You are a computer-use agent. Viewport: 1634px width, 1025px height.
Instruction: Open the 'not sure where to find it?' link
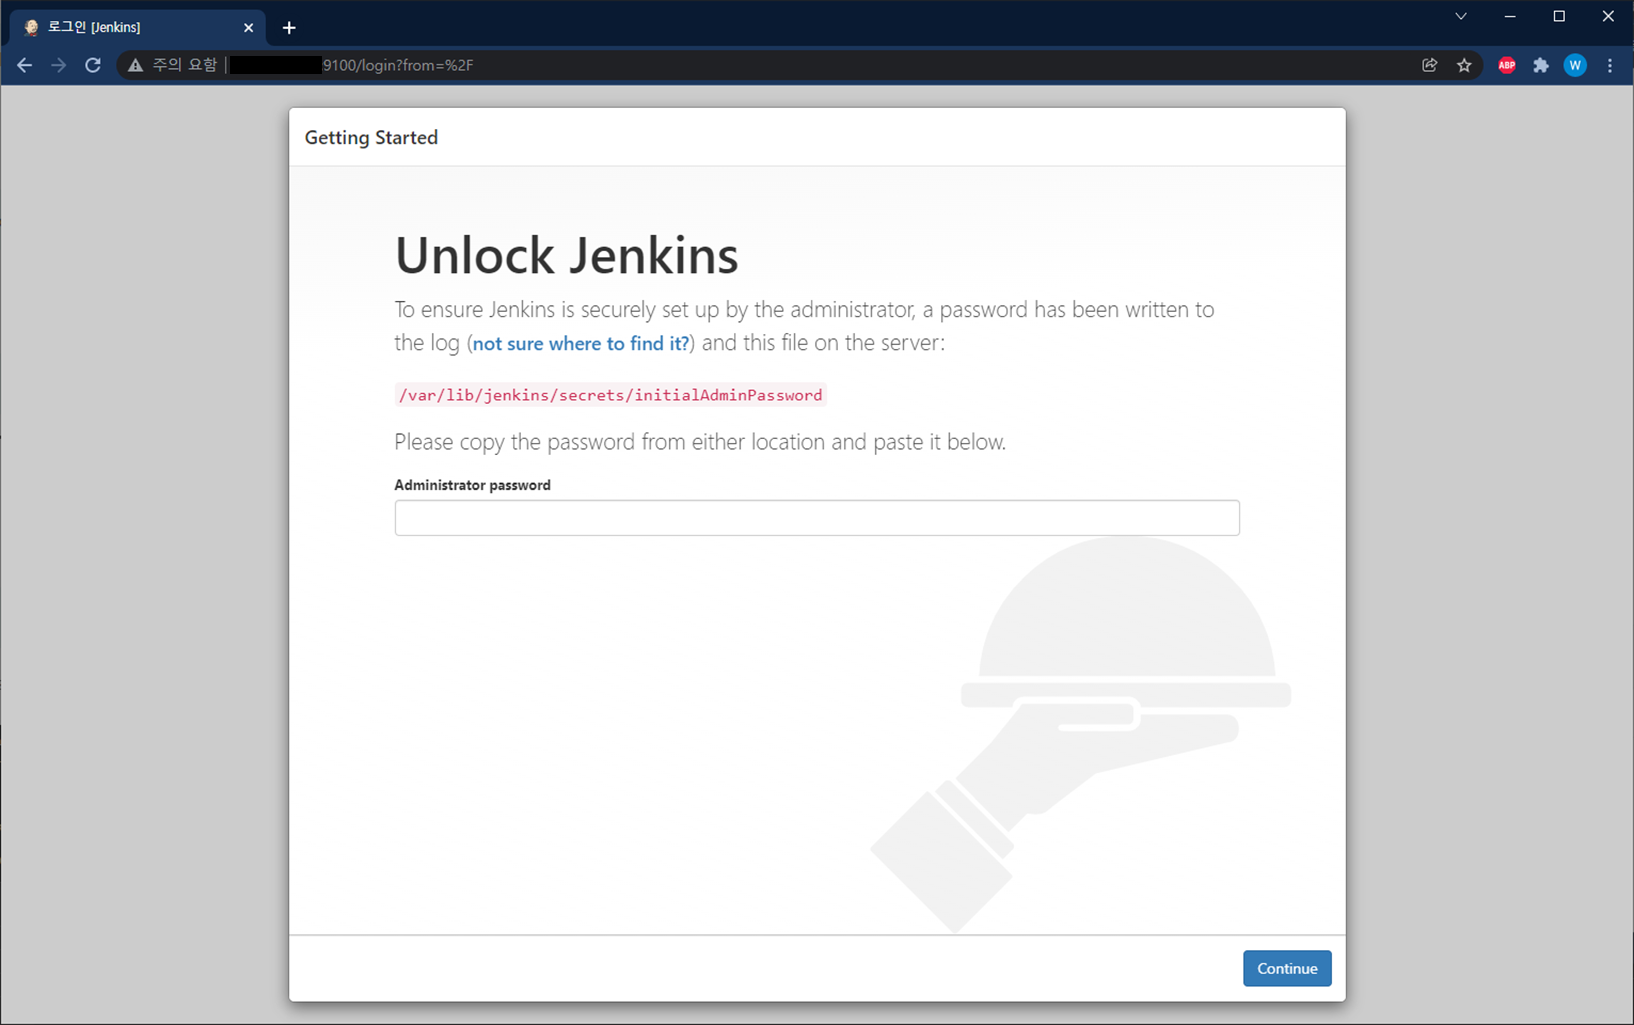point(581,343)
